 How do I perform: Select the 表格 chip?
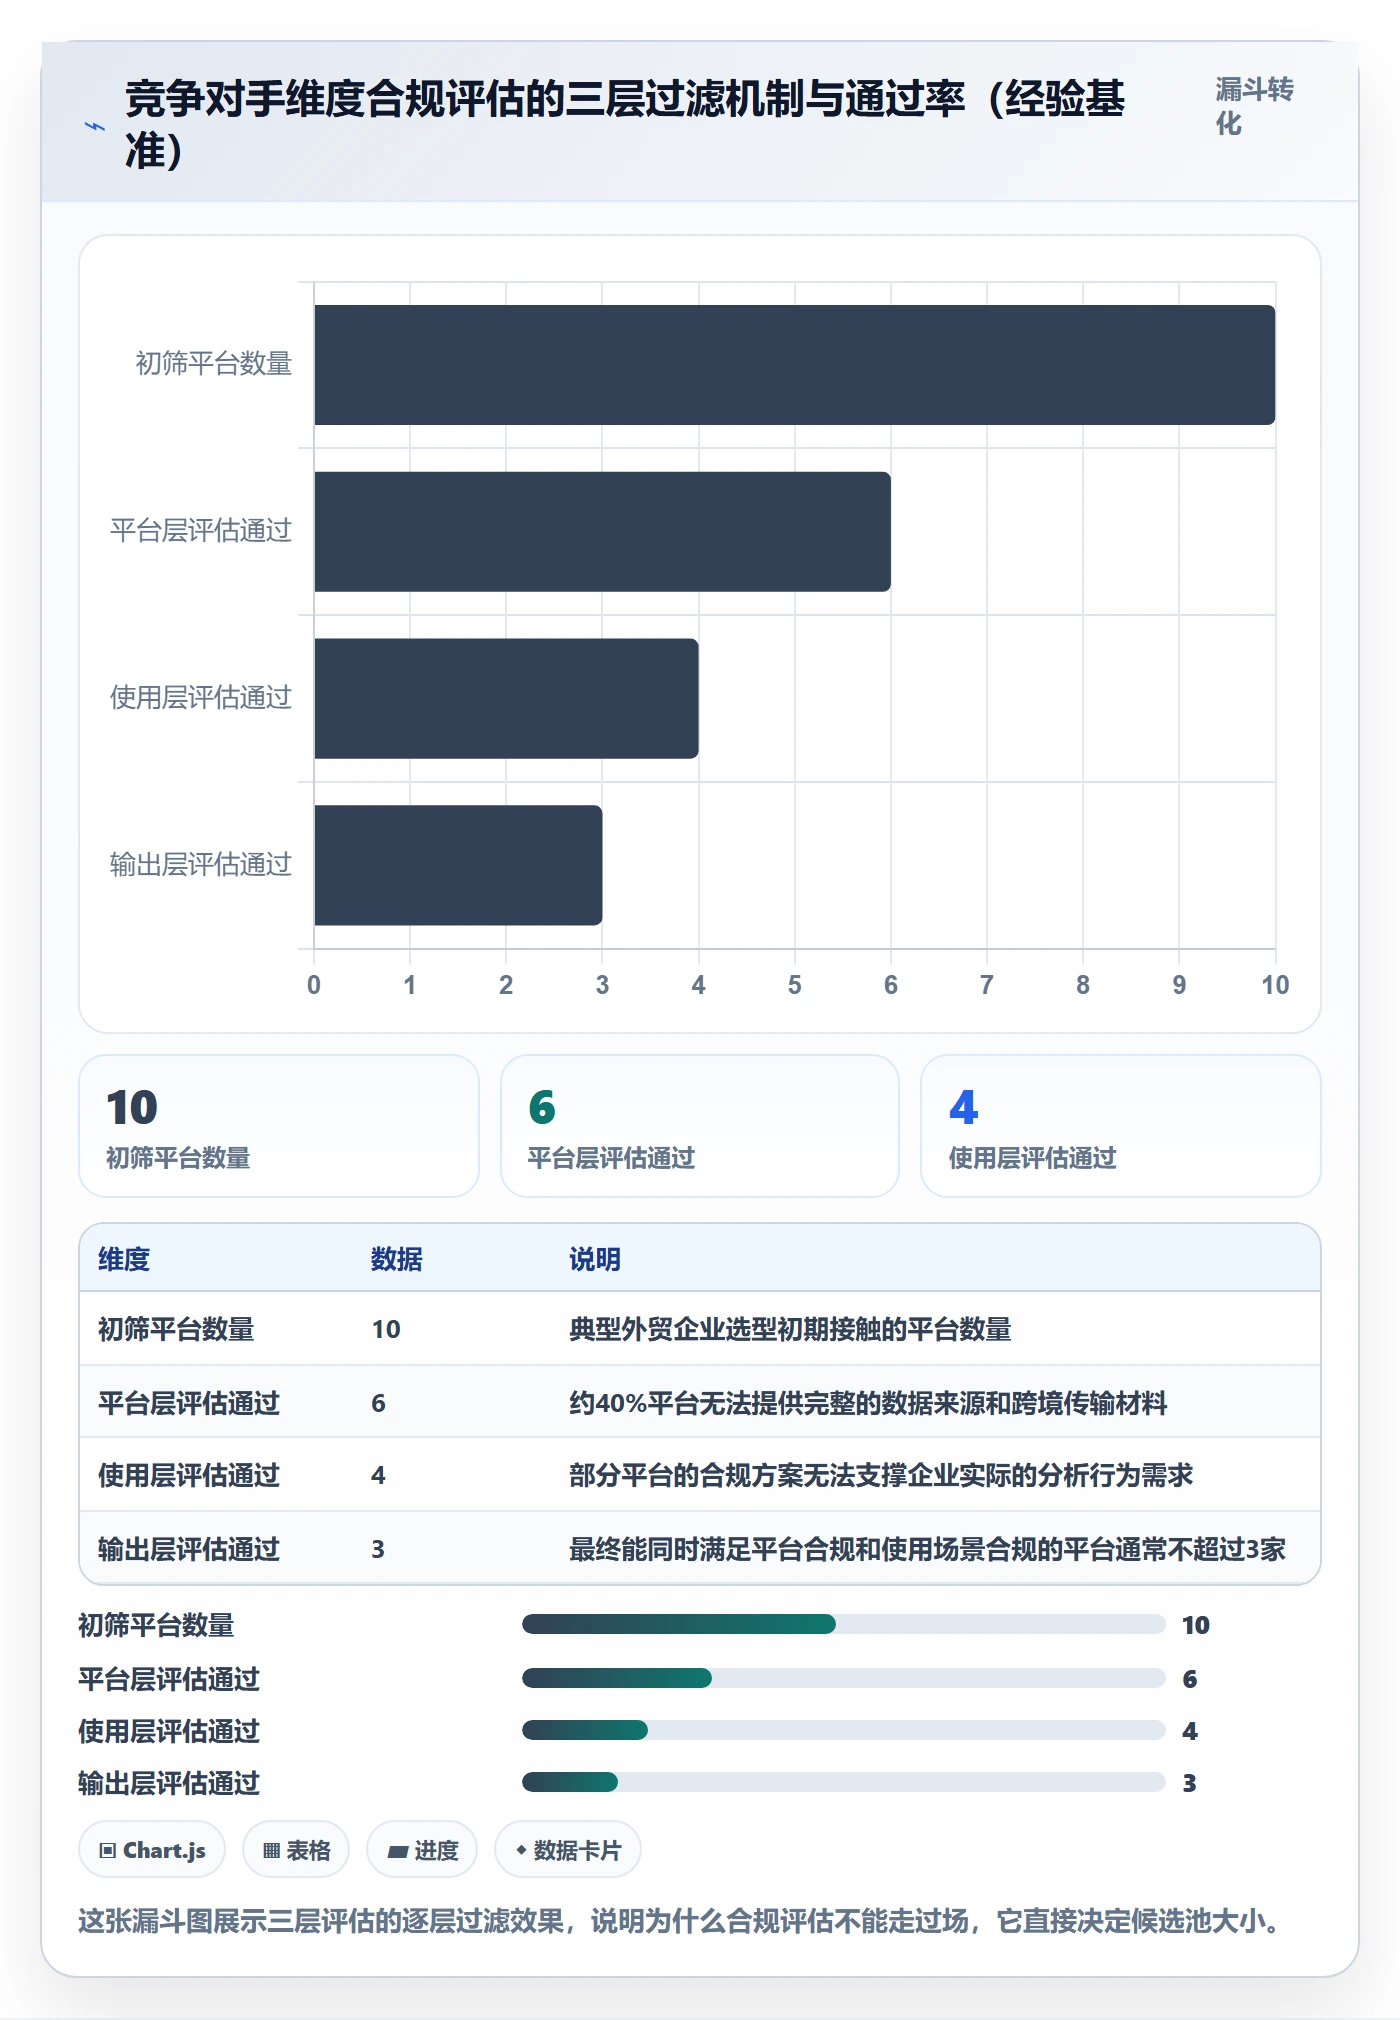(296, 1850)
